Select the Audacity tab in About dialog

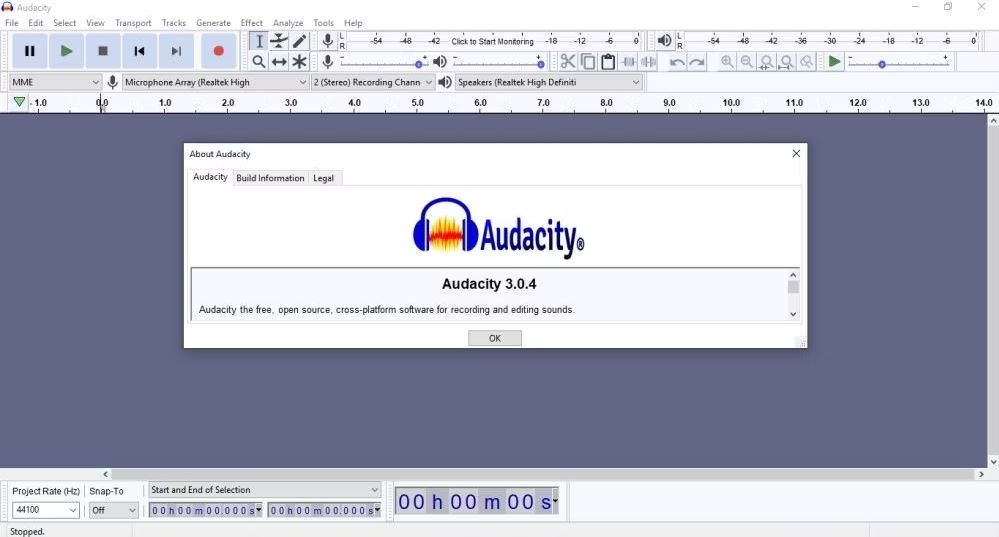click(210, 177)
